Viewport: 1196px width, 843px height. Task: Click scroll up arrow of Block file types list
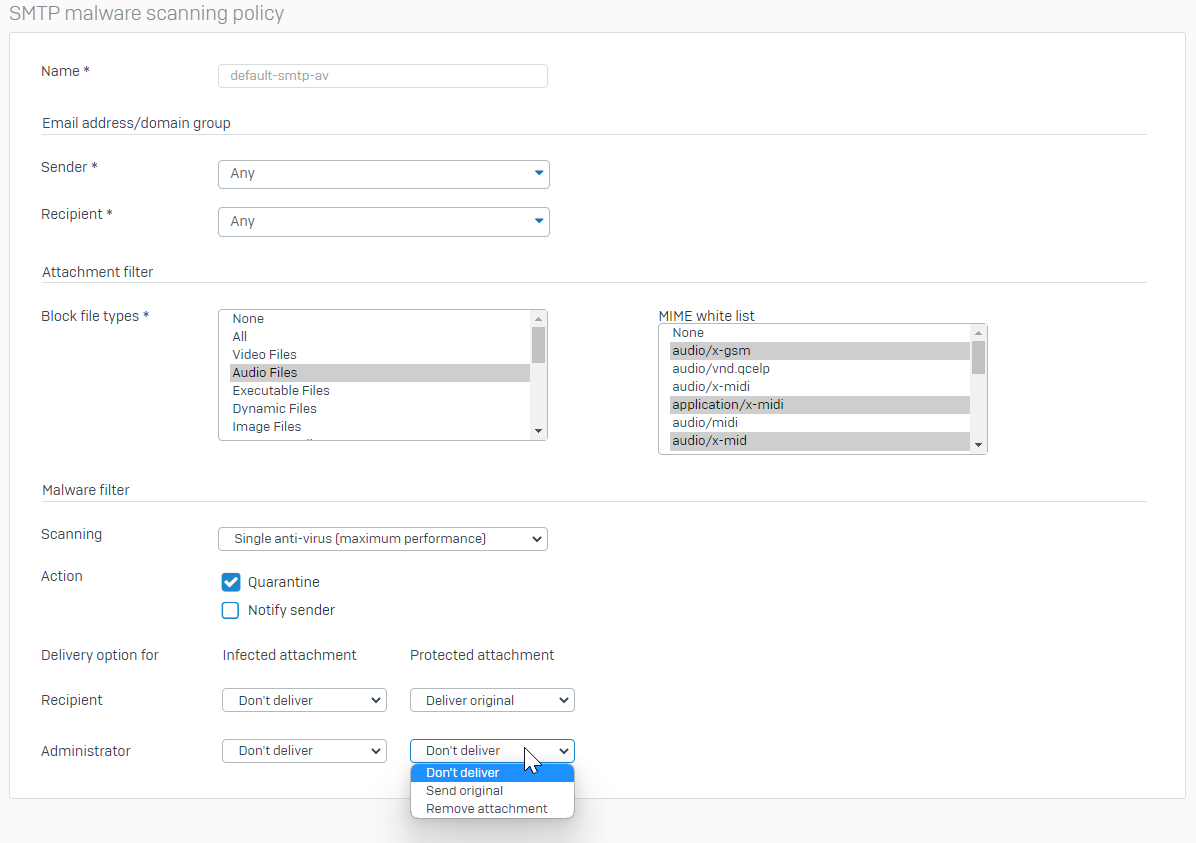pyautogui.click(x=539, y=318)
